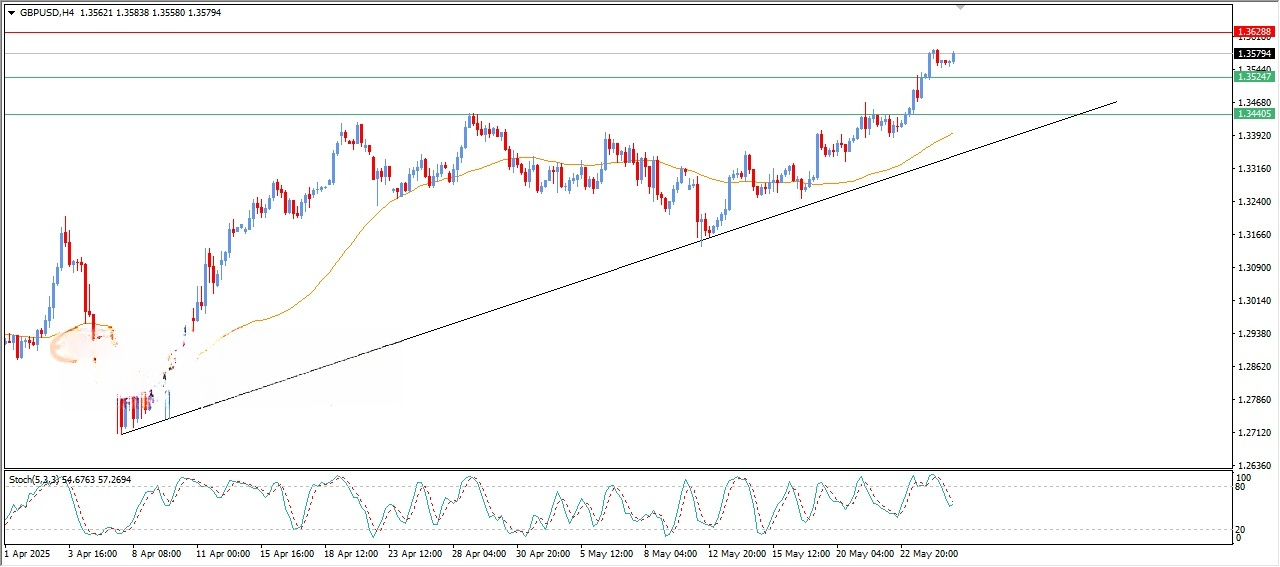Click the 1.31660 price axis value
1280x567 pixels.
pos(1254,235)
